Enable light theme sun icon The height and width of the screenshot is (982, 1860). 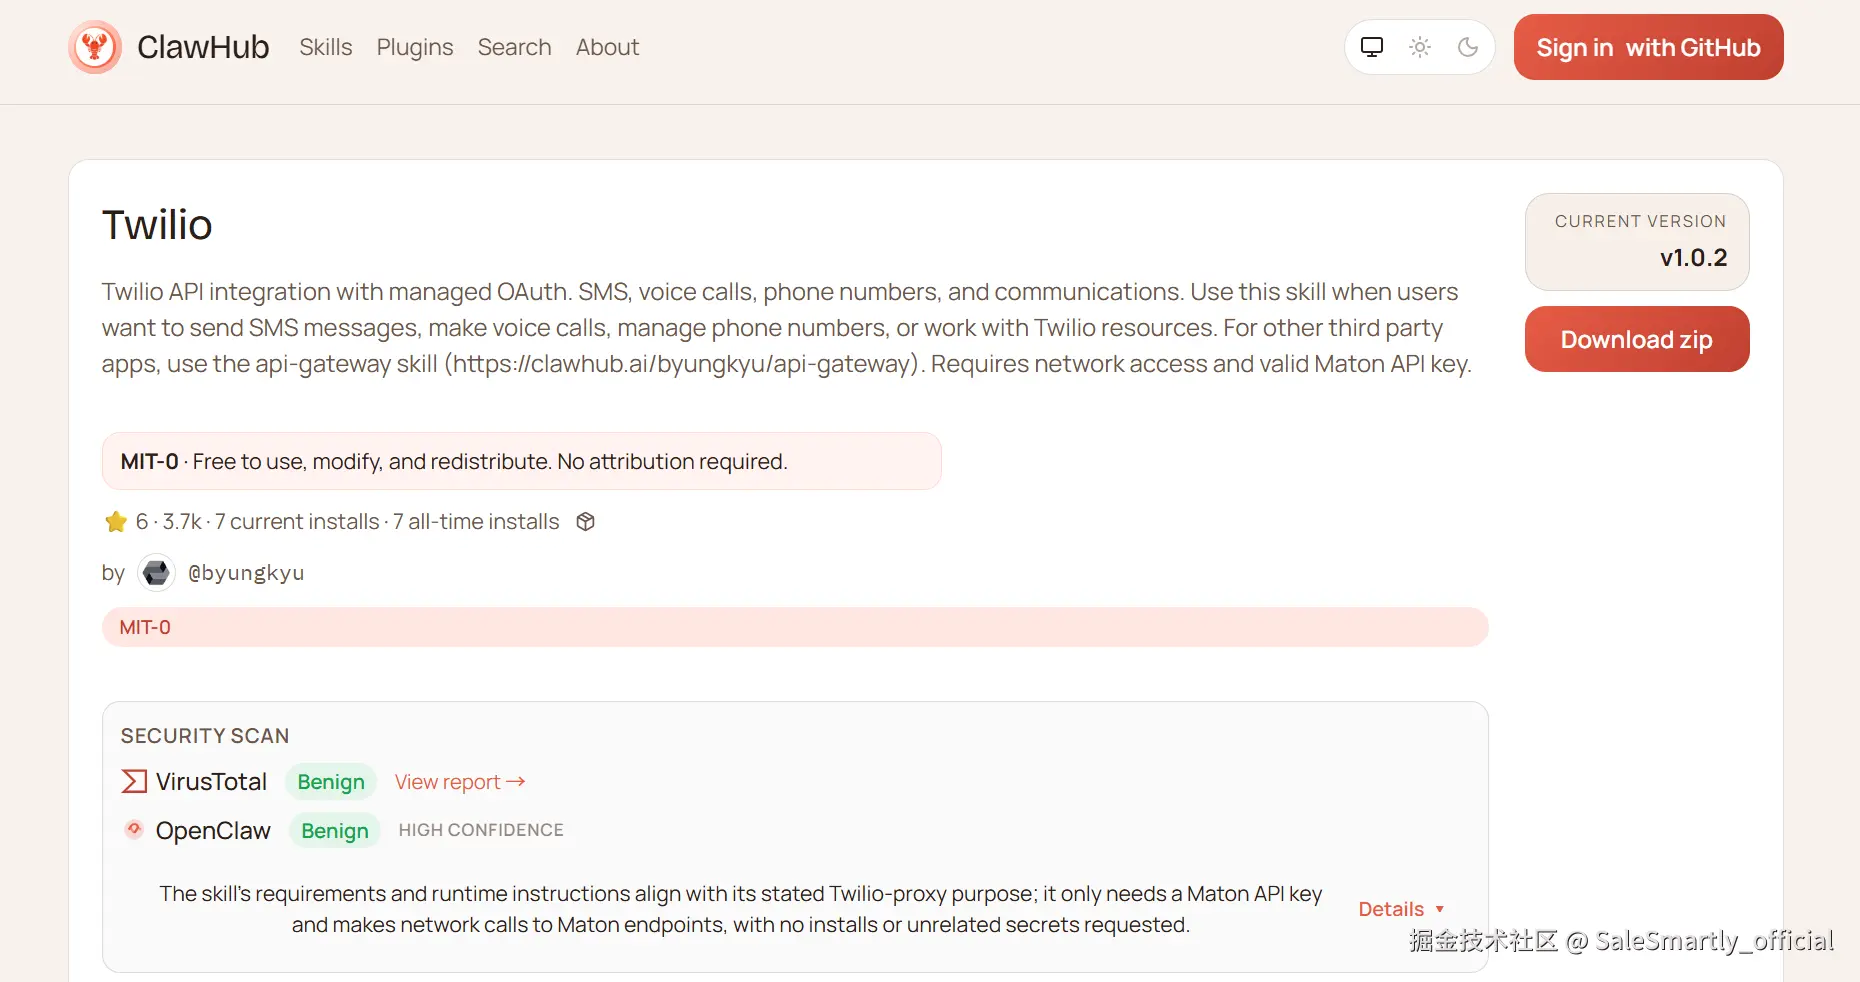(x=1420, y=47)
